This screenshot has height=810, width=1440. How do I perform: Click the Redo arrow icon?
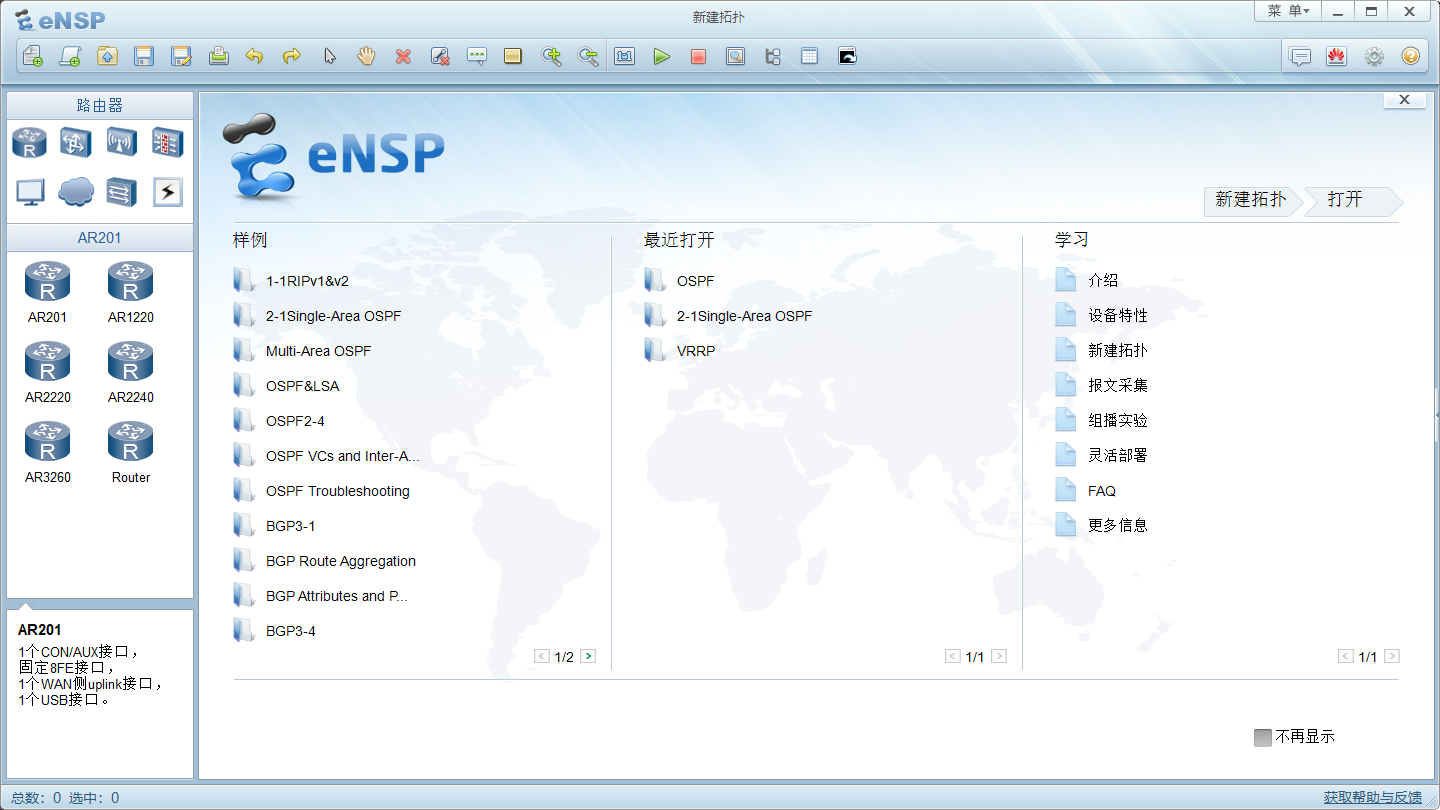click(x=292, y=56)
